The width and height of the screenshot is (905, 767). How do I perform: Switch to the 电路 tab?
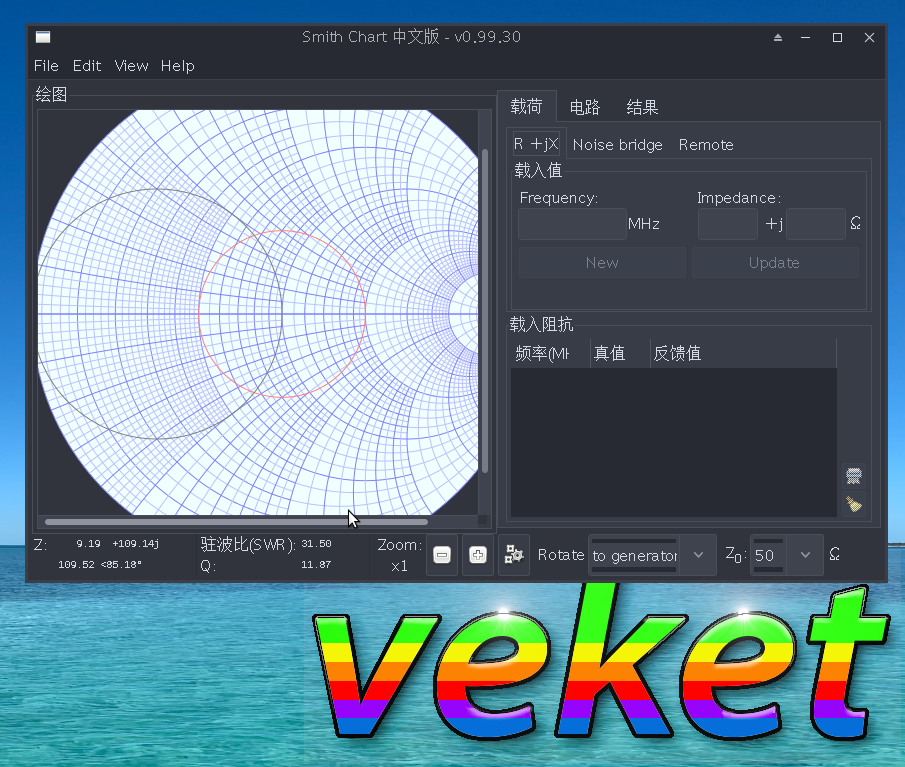(585, 107)
